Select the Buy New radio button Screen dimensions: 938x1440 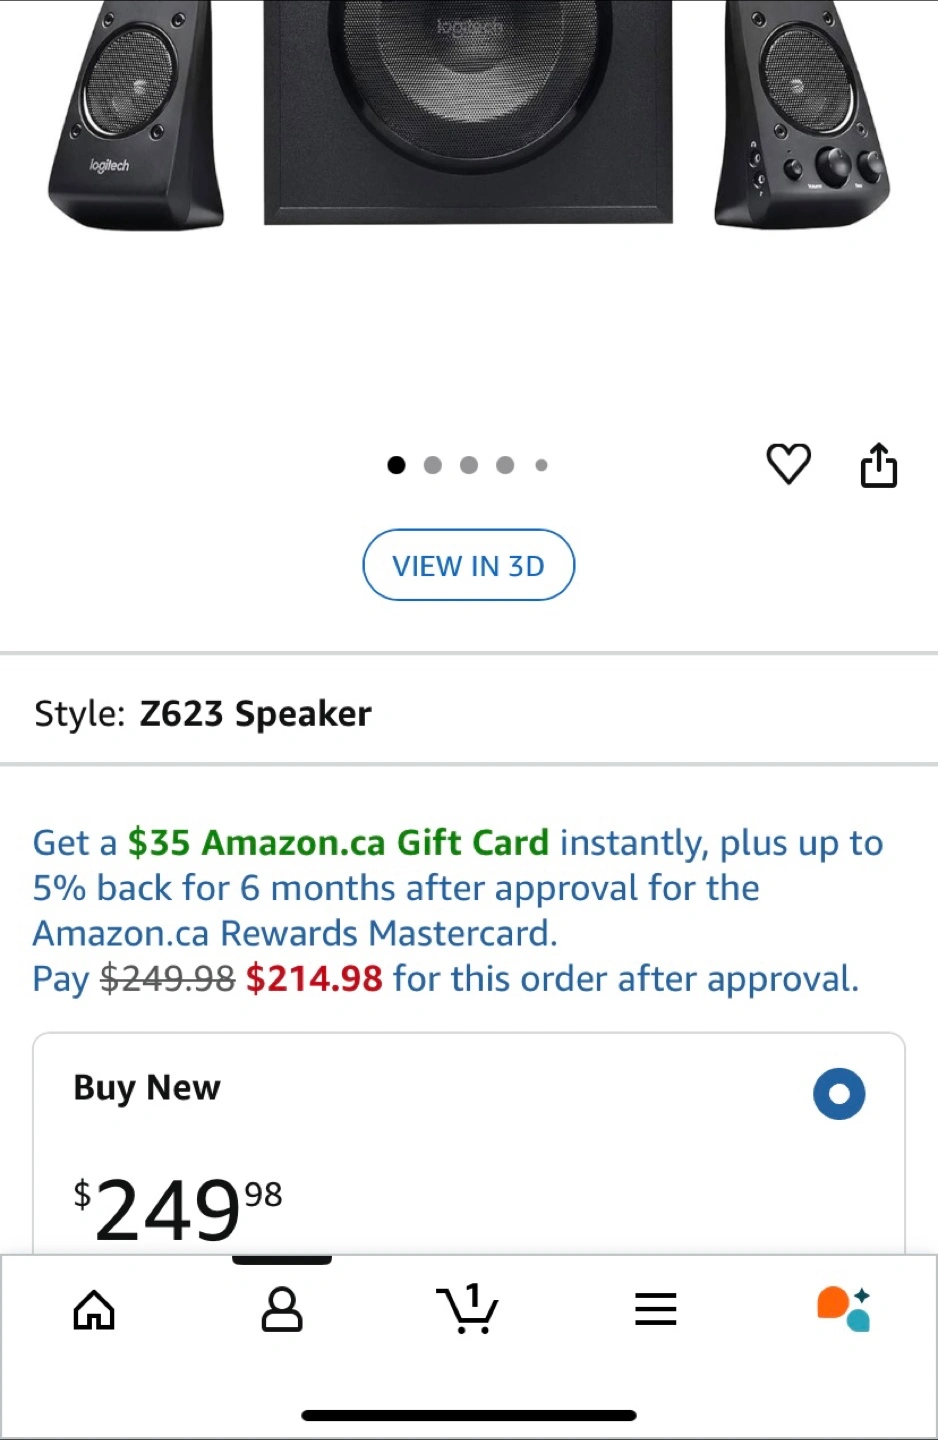coord(838,1093)
